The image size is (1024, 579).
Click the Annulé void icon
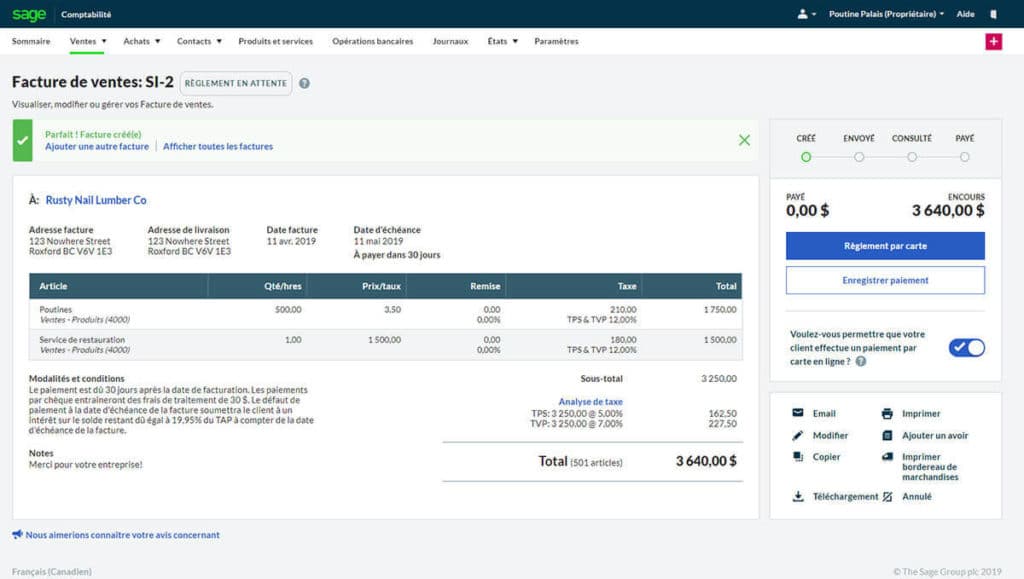tap(887, 496)
